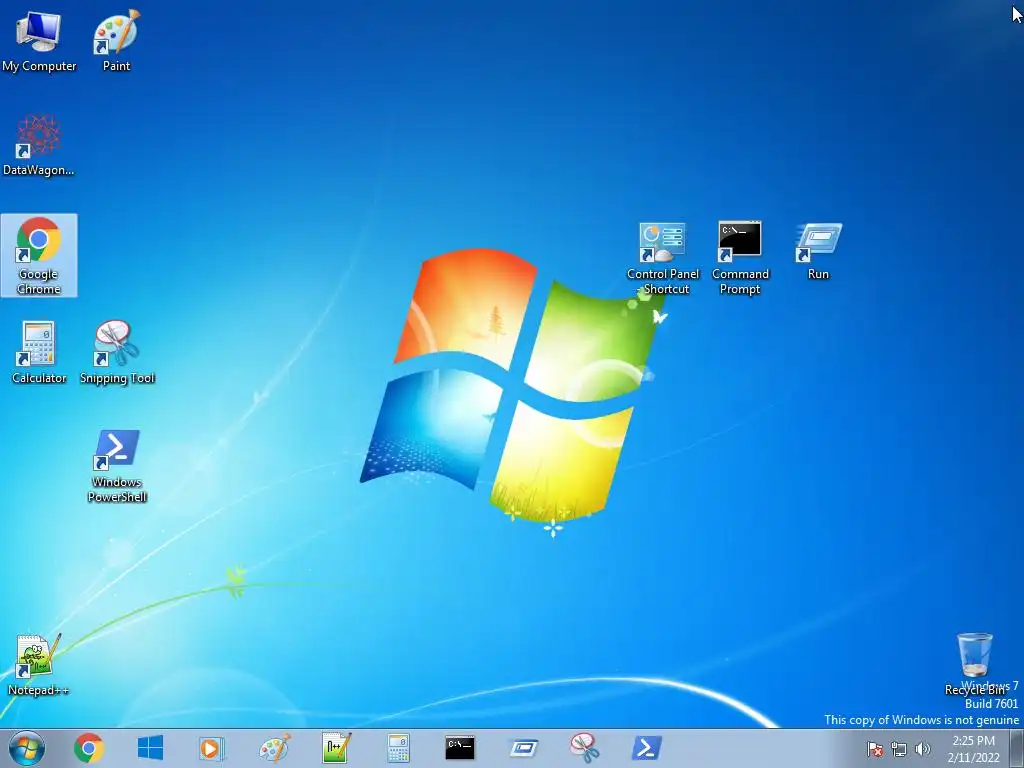
Task: Select the Calculator desktop shortcut
Action: [x=39, y=353]
